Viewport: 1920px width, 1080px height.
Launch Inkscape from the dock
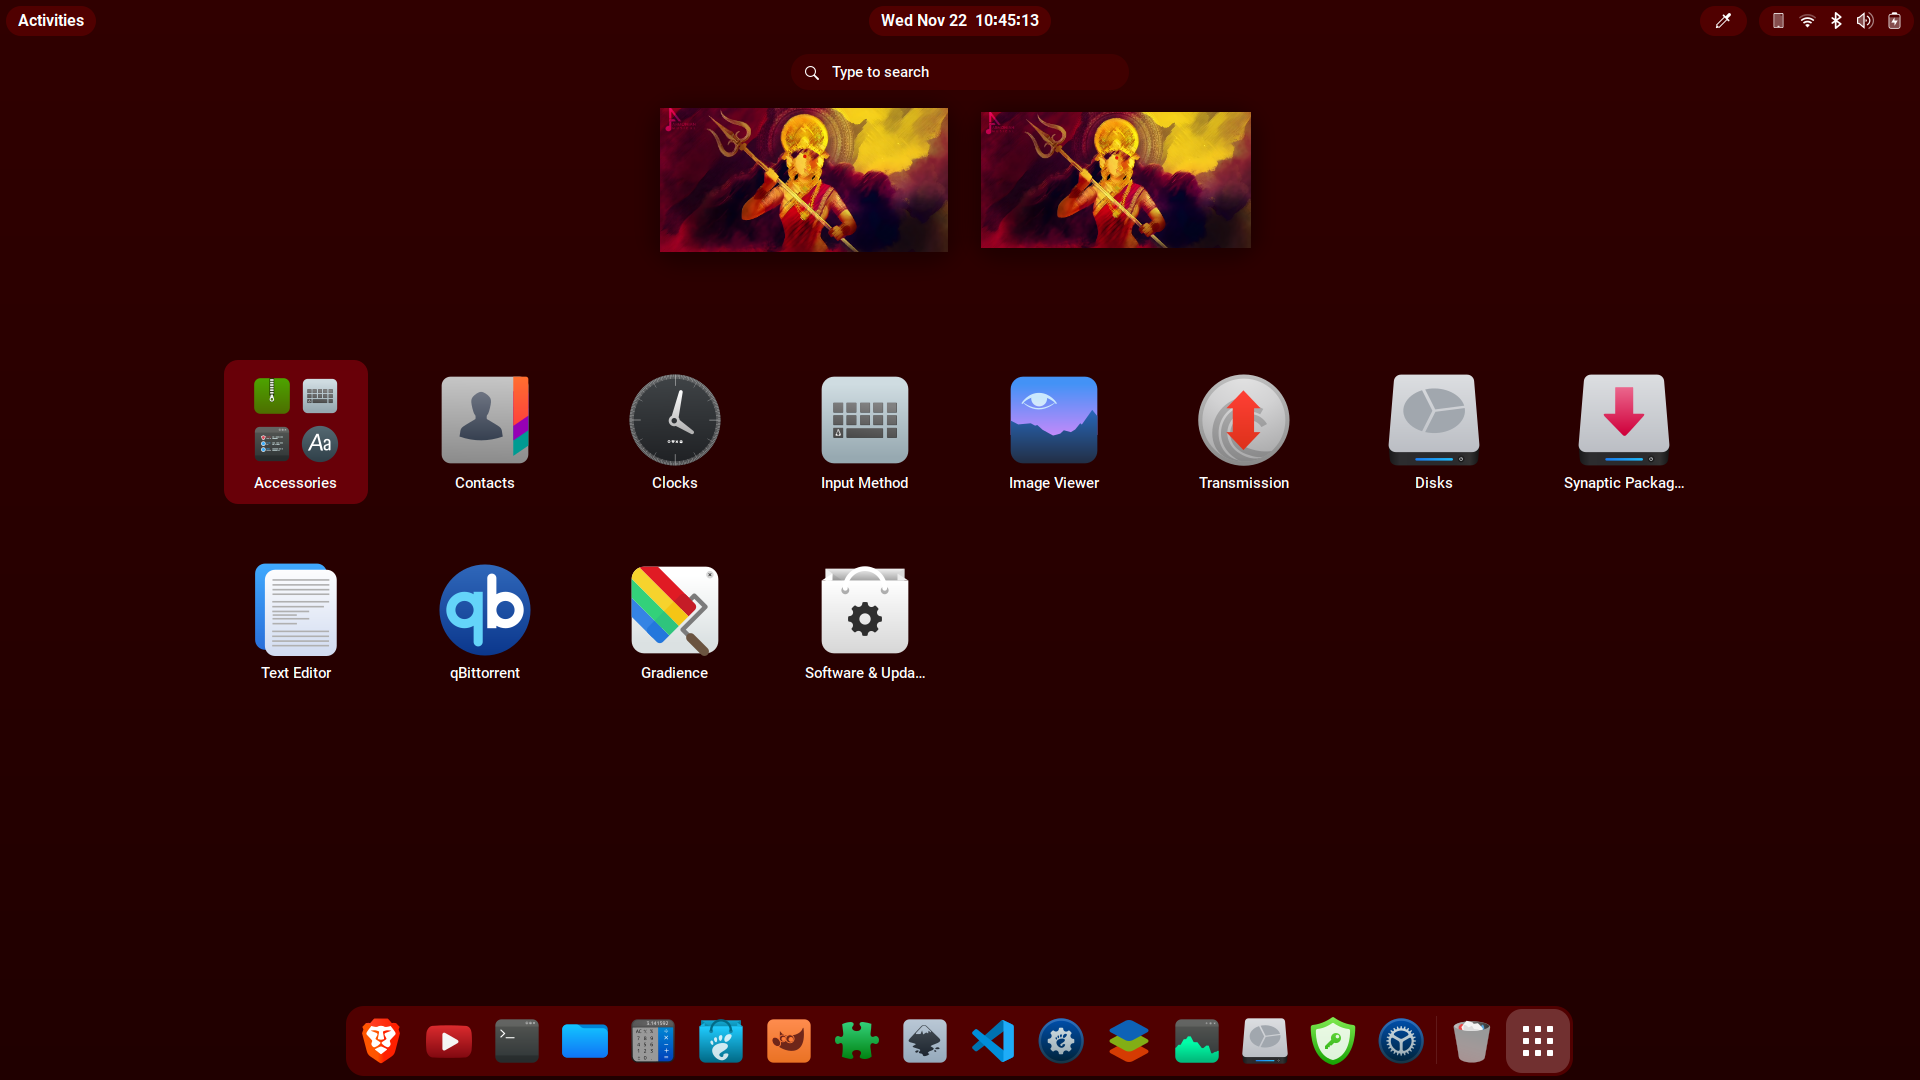click(925, 1041)
